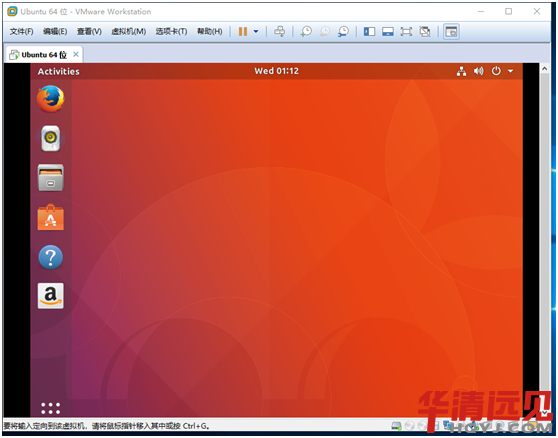This screenshot has width=558, height=438.
Task: Click the power icon in Ubuntu top bar
Action: pyautogui.click(x=496, y=71)
